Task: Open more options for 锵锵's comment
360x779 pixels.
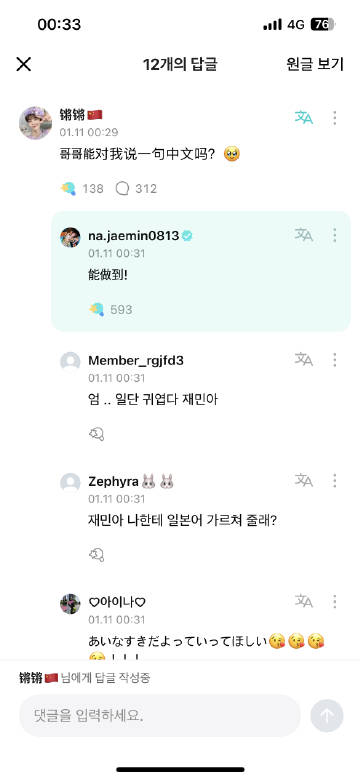Action: 335,118
